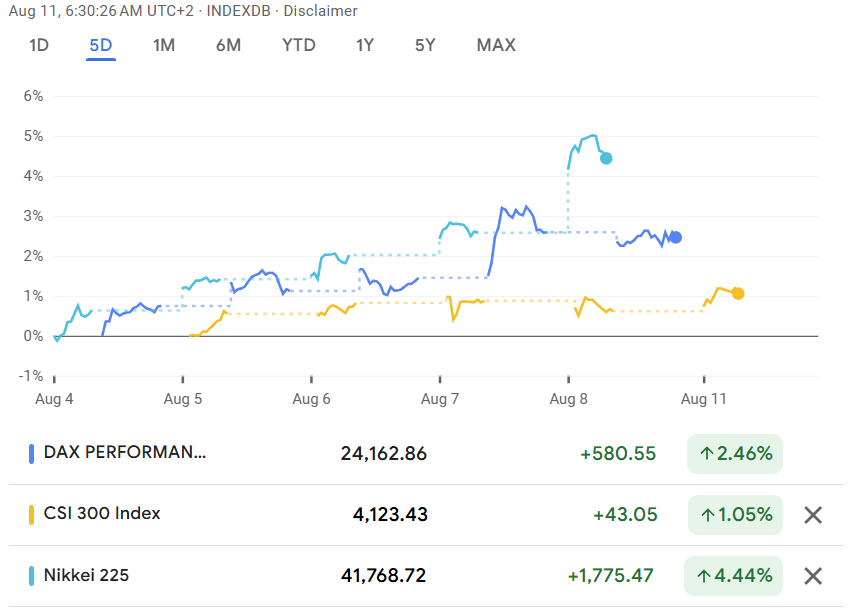This screenshot has height=609, width=855.
Task: Open the Nikkei 225 entry
Action: coord(86,575)
